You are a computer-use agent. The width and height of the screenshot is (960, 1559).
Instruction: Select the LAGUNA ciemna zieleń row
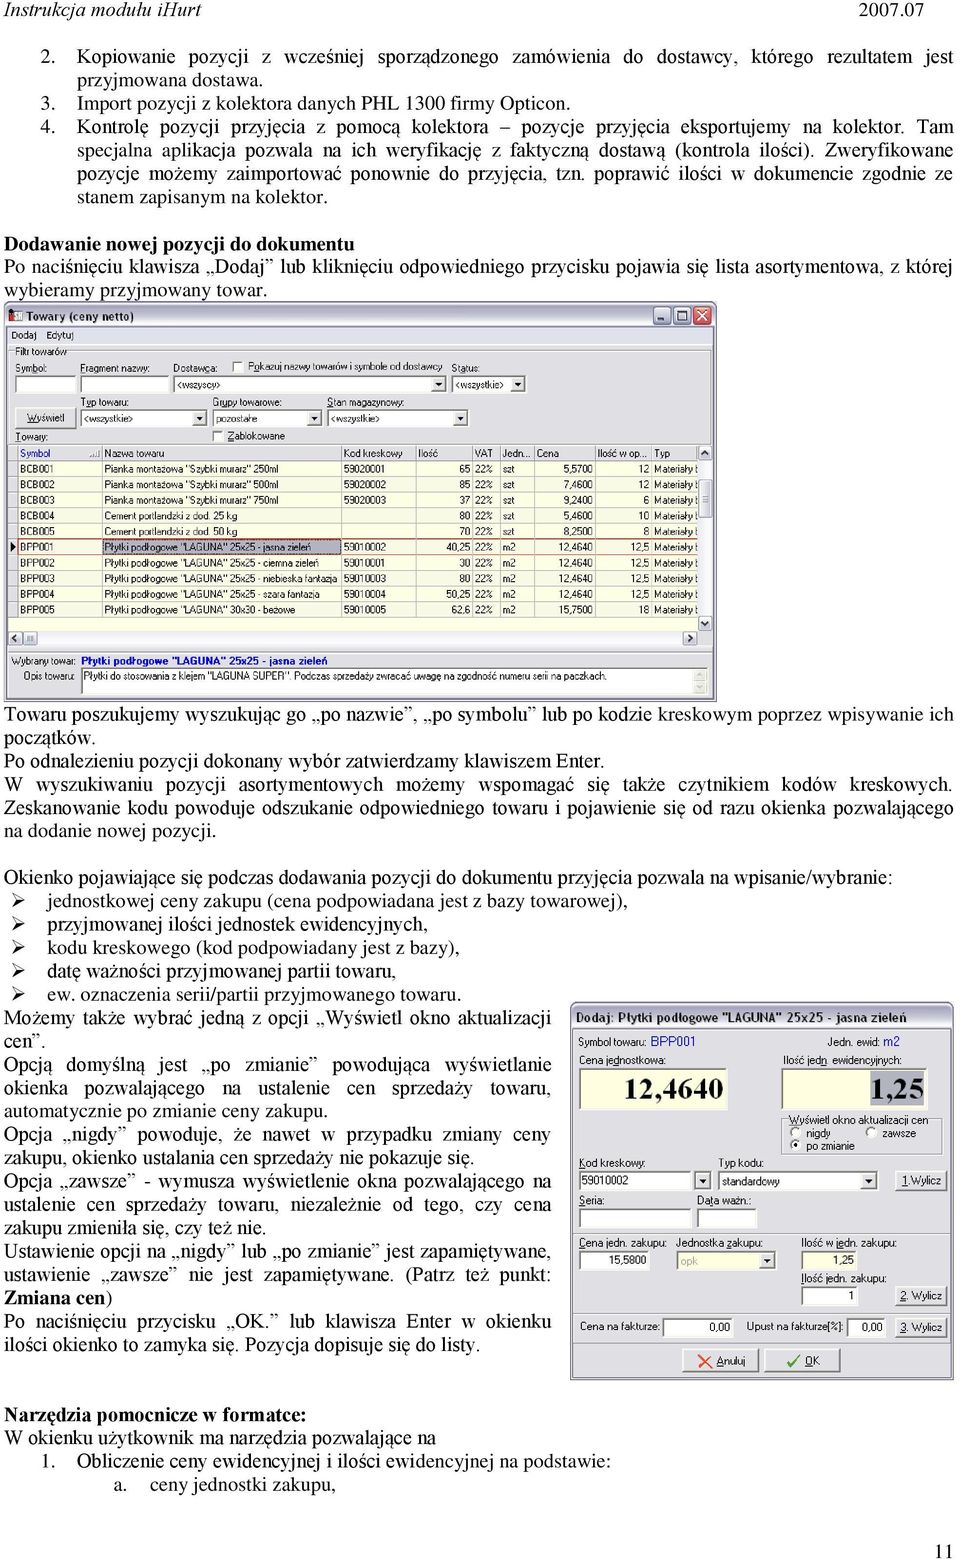[x=355, y=563]
